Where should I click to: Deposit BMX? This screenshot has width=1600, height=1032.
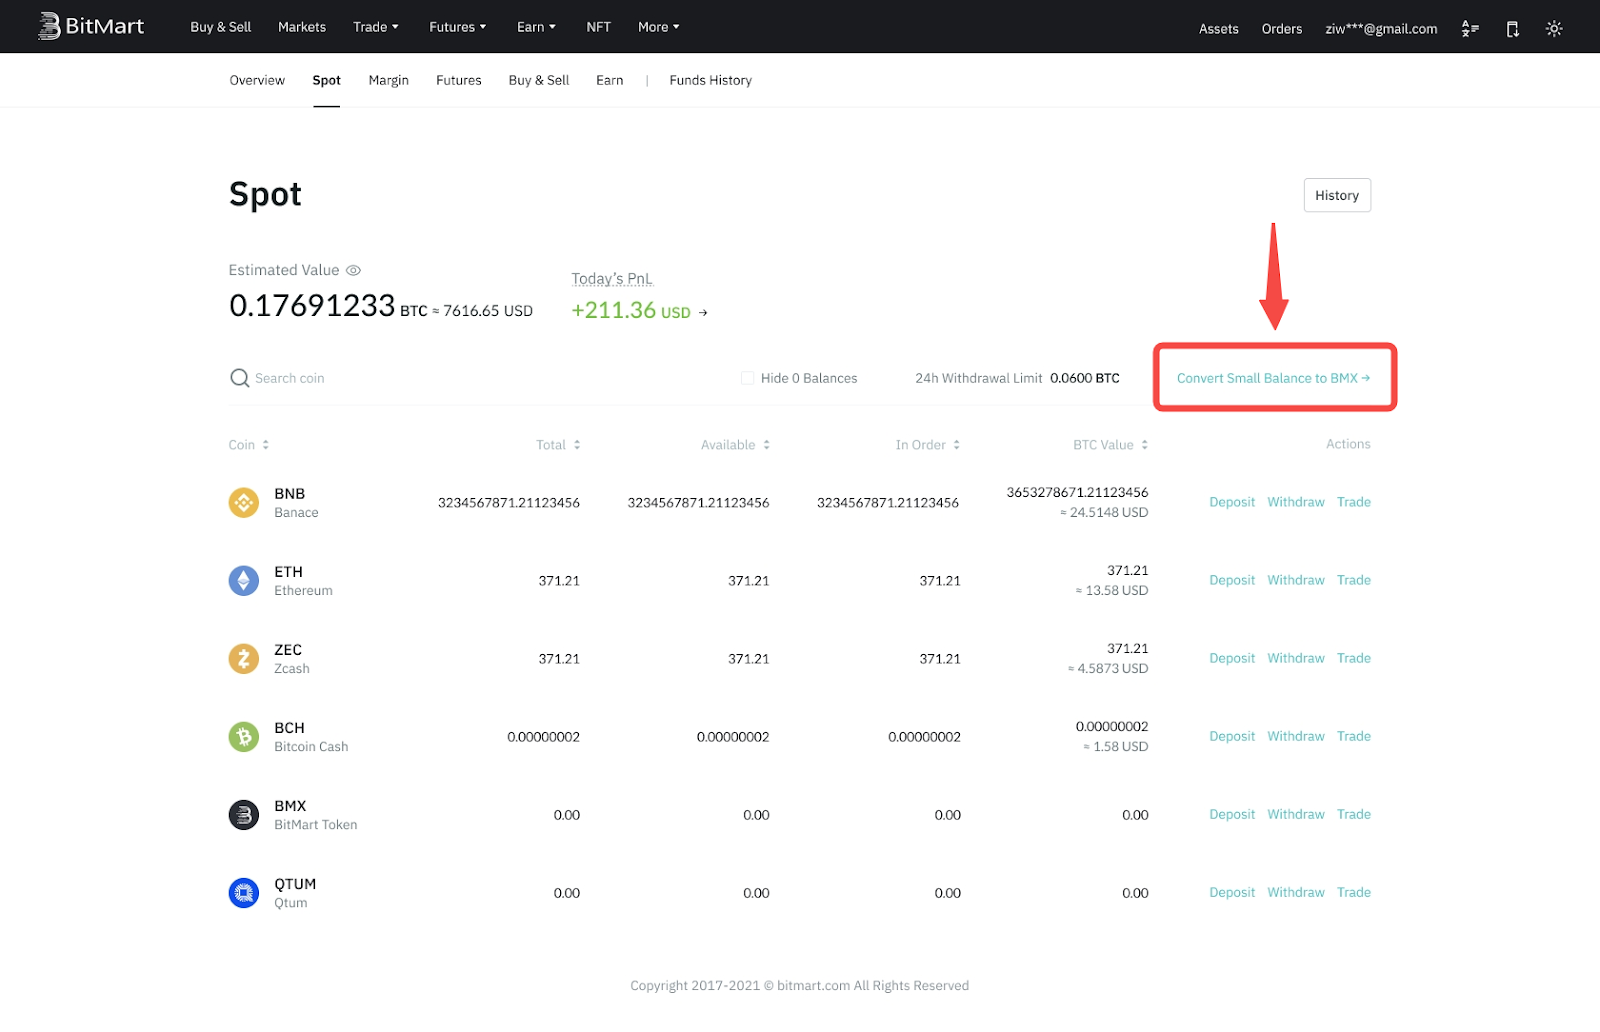pyautogui.click(x=1232, y=814)
